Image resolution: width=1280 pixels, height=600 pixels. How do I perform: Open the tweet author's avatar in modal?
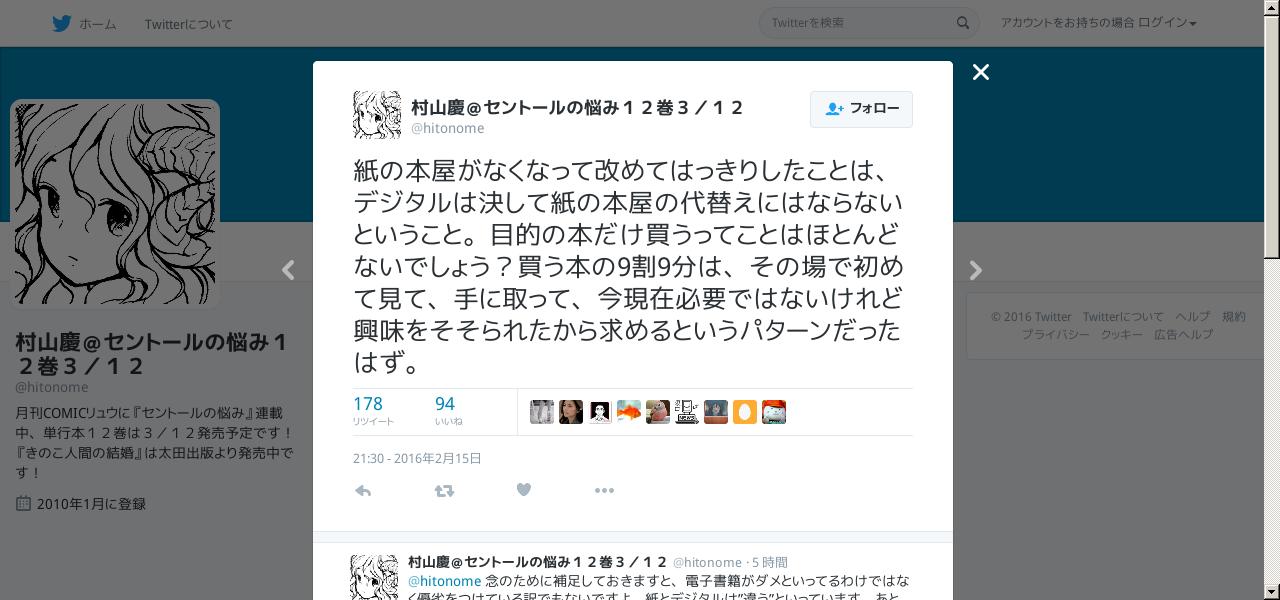coord(377,115)
